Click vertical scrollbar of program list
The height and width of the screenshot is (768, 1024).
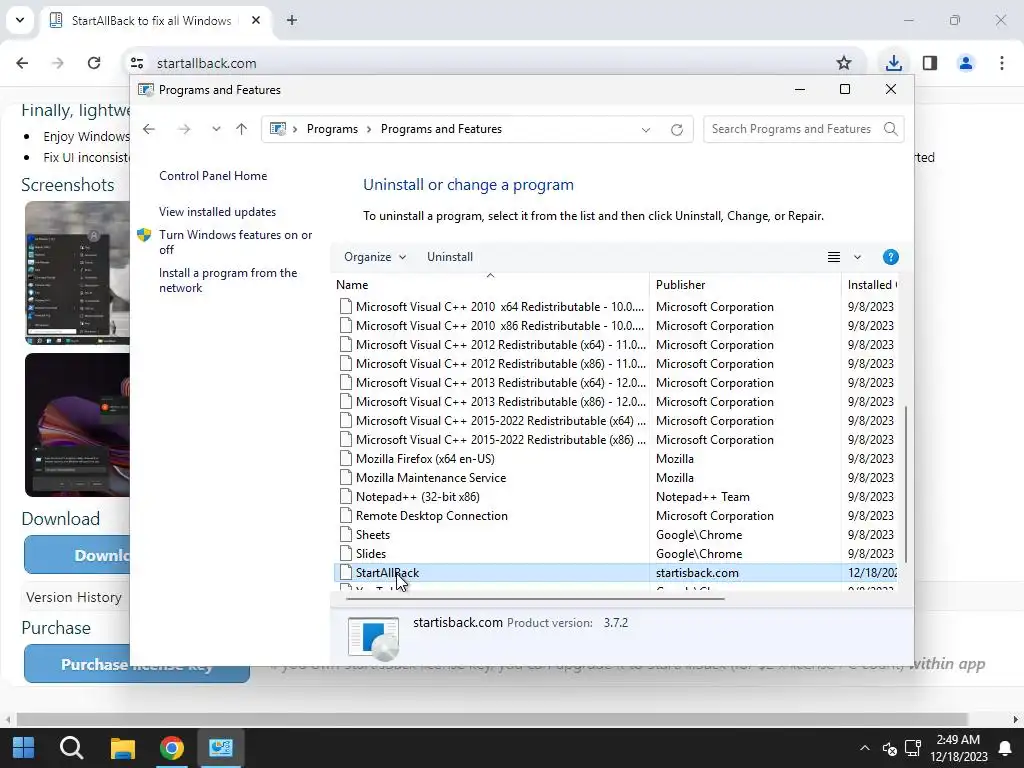(x=905, y=484)
